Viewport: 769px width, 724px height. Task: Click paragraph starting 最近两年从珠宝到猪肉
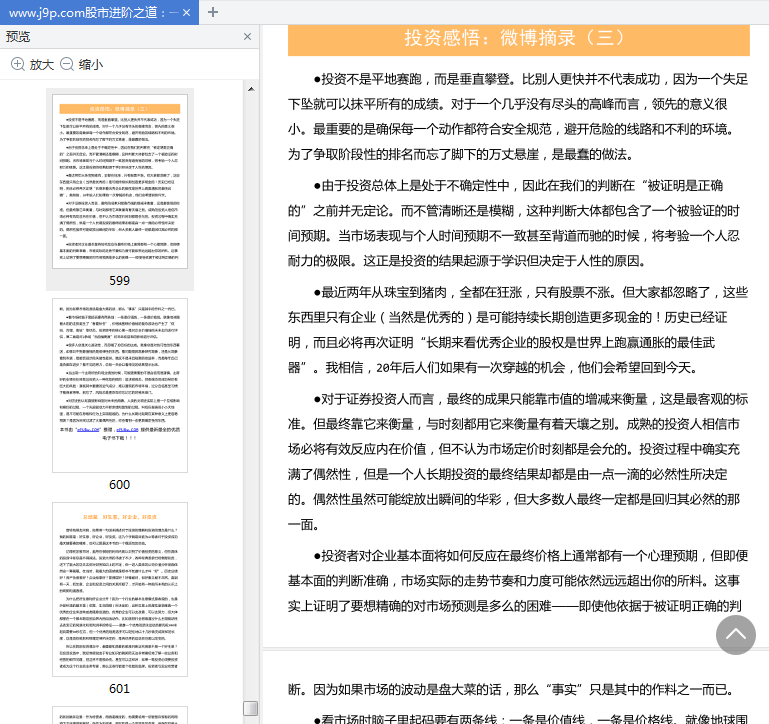(518, 330)
